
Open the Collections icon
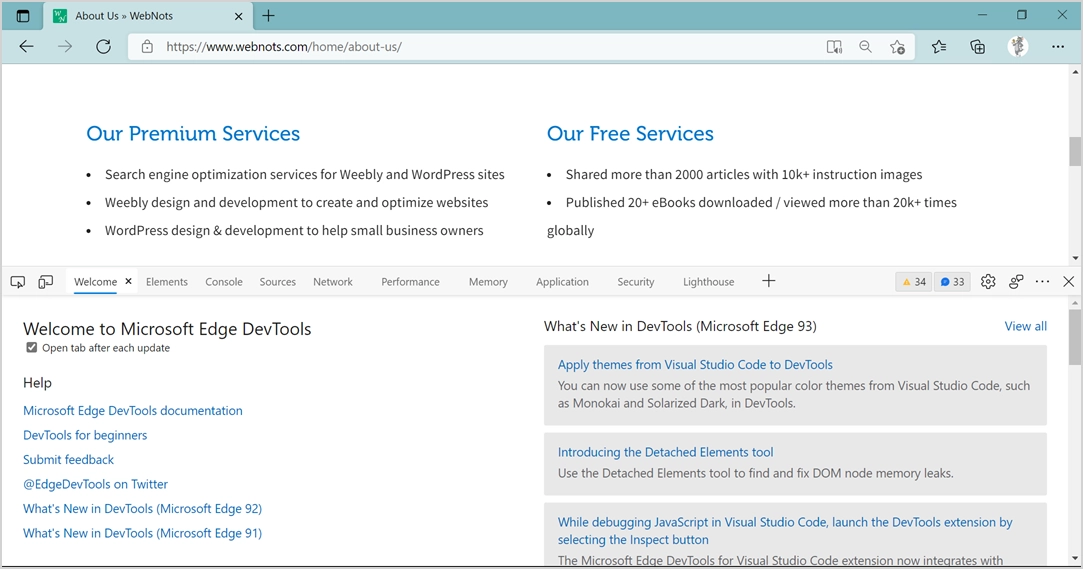(978, 47)
